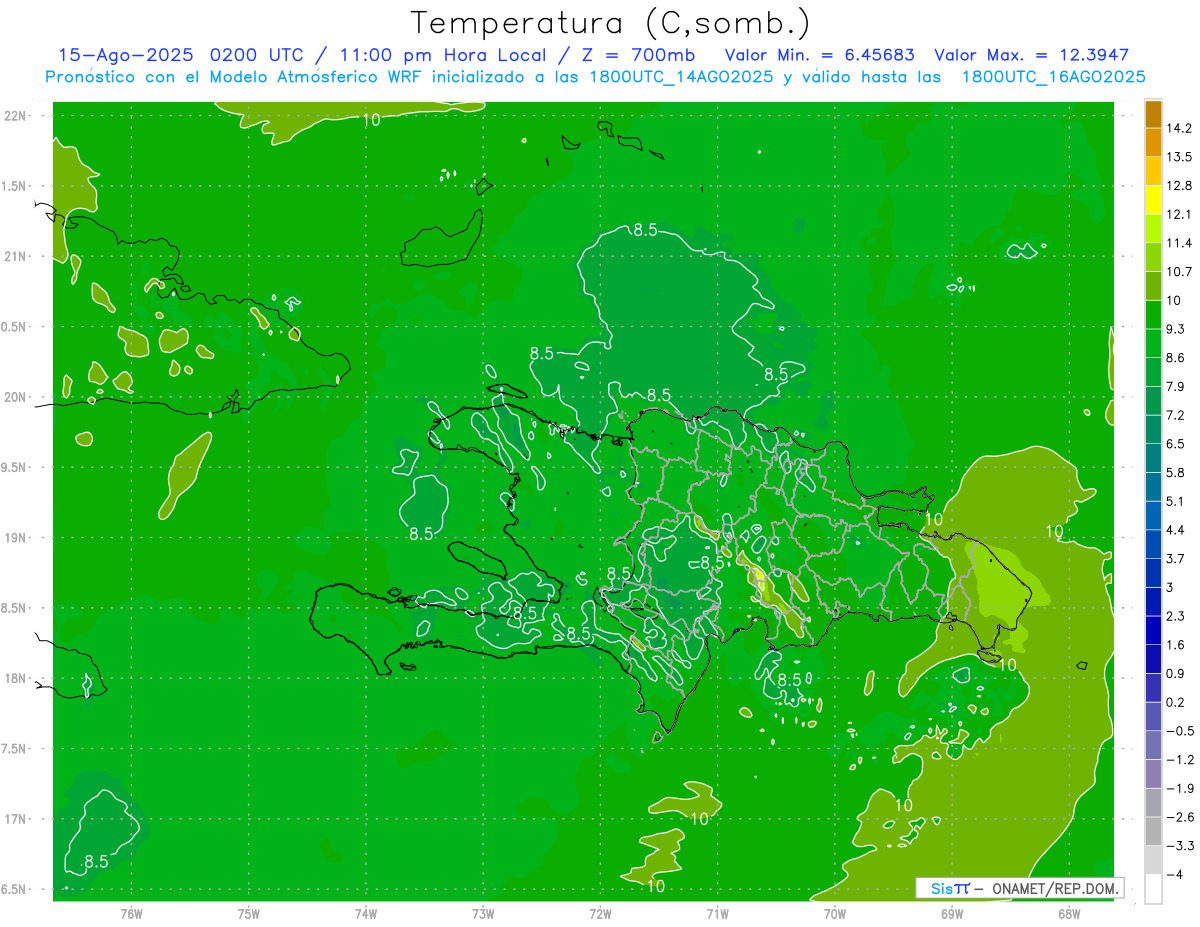Click the legend value '7.9'
The image size is (1200, 927).
click(1177, 386)
